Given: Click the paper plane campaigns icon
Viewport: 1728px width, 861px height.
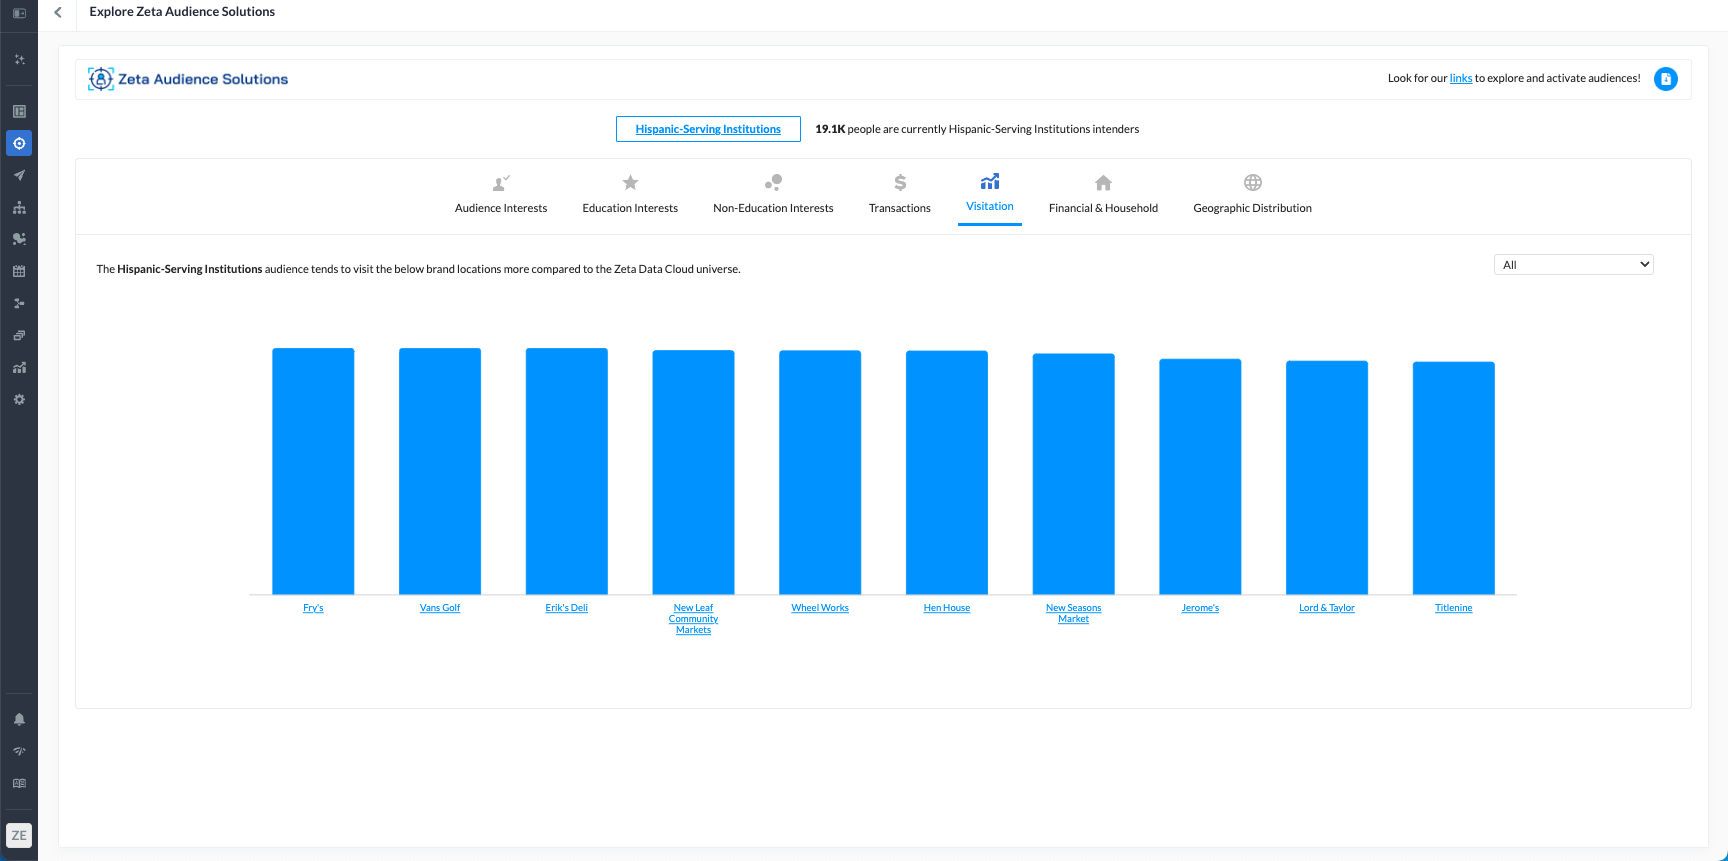Looking at the screenshot, I should pyautogui.click(x=19, y=175).
